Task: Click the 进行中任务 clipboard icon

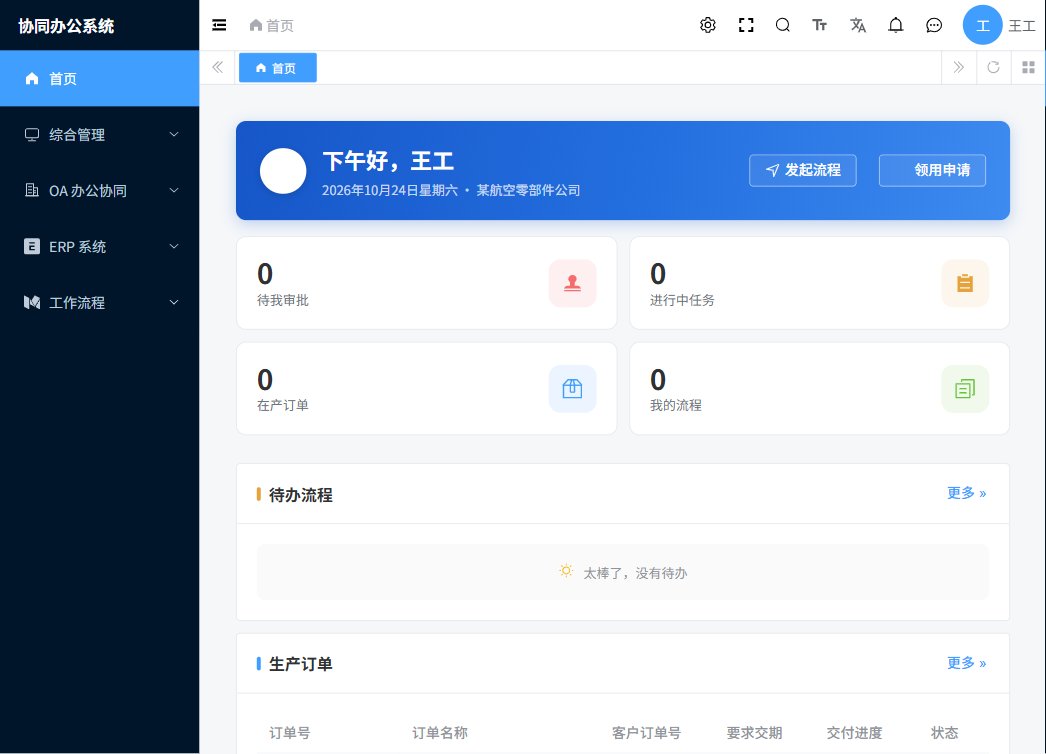Action: (965, 283)
